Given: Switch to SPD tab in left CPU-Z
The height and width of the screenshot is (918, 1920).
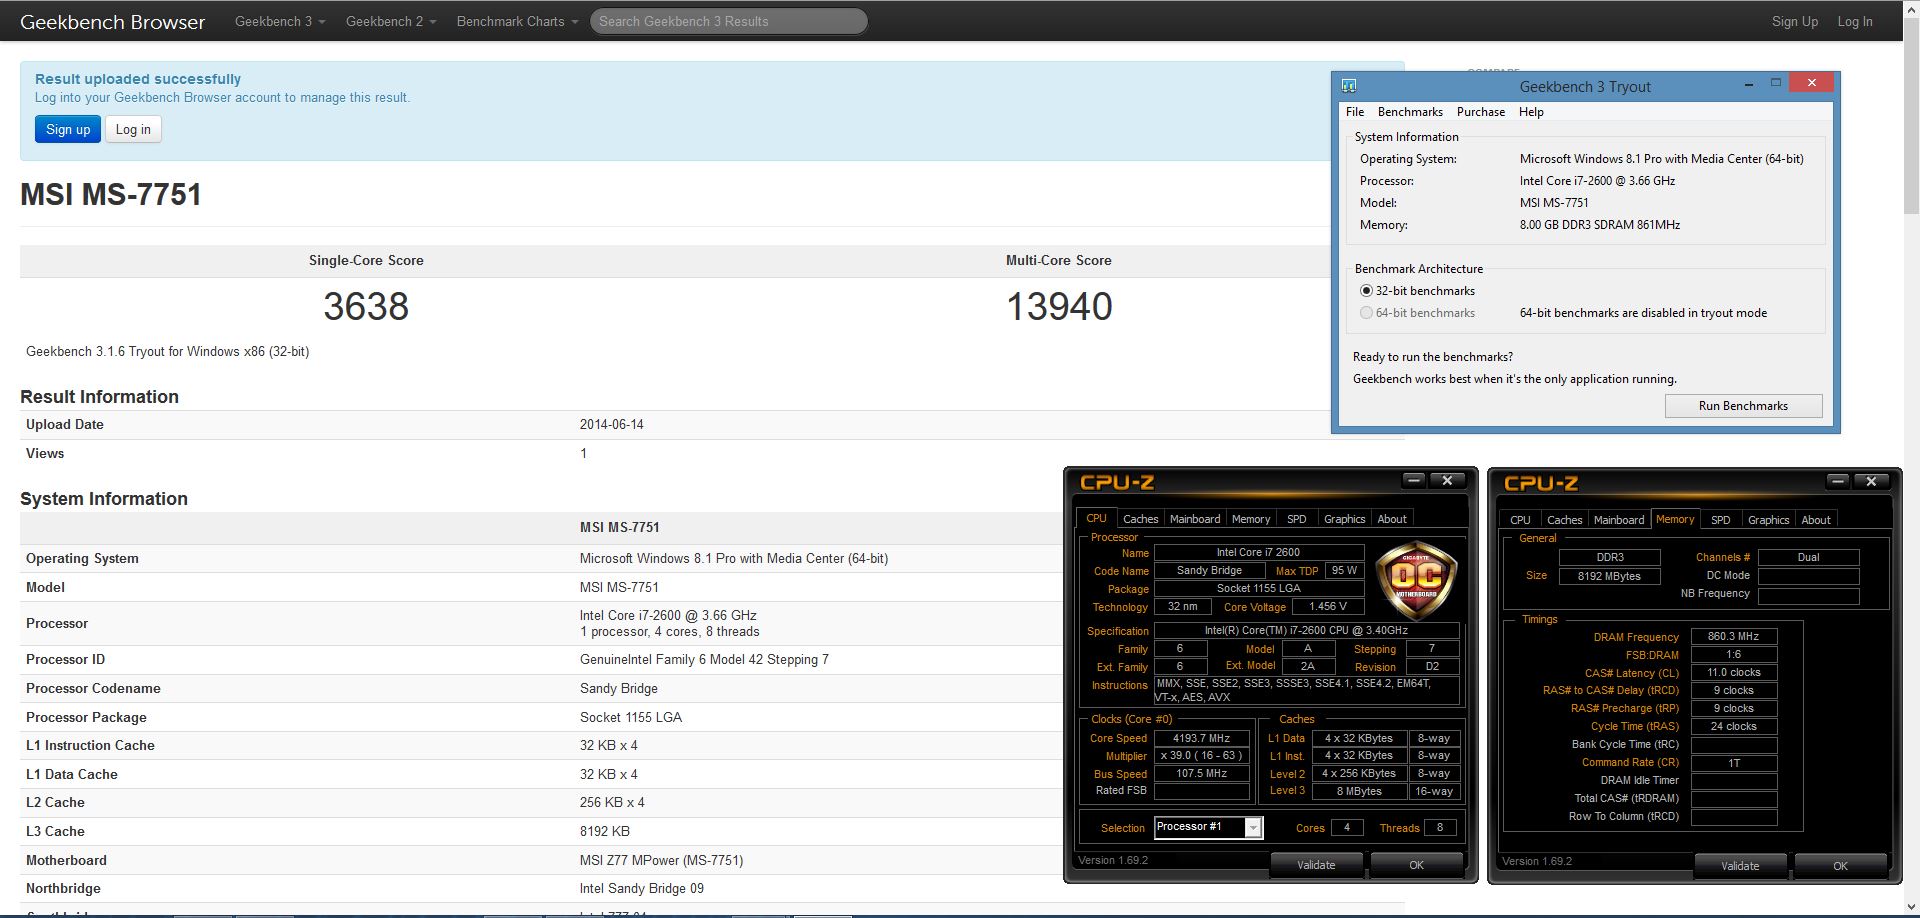Looking at the screenshot, I should [x=1297, y=519].
